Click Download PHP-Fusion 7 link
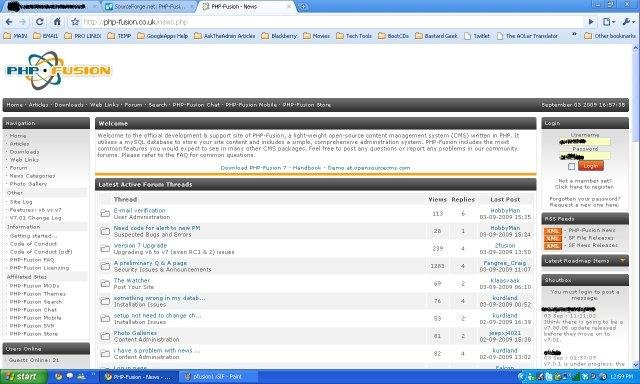The image size is (640, 384). click(x=253, y=168)
